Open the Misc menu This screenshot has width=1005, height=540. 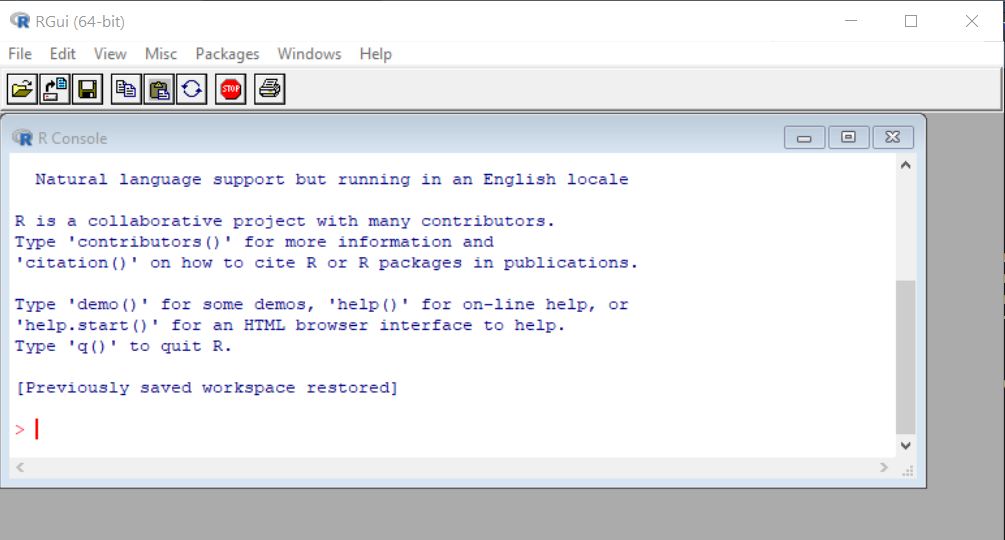[x=161, y=54]
